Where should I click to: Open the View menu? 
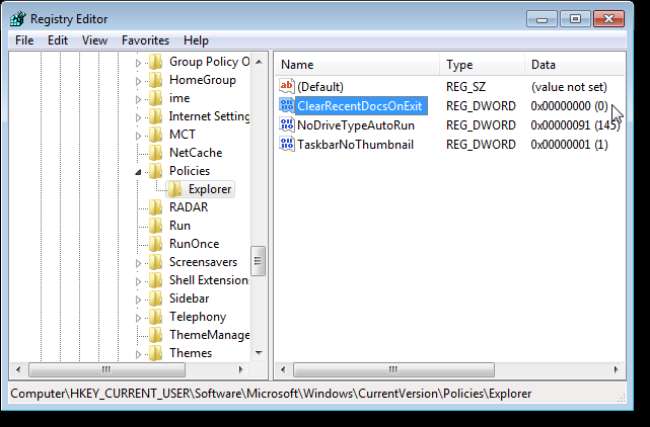click(95, 40)
